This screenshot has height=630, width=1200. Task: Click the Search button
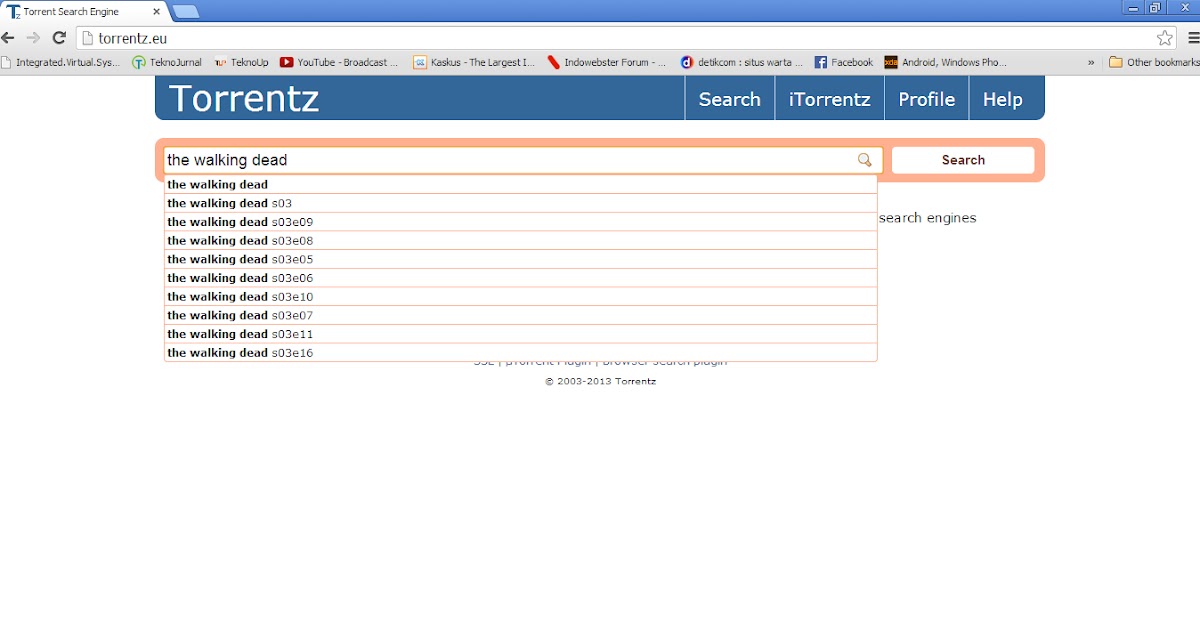(963, 160)
